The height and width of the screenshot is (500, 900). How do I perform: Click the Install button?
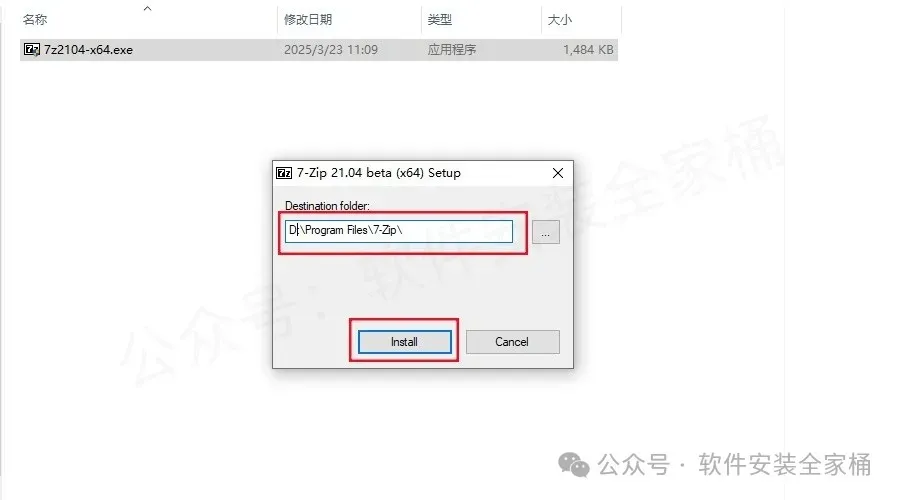pos(405,342)
